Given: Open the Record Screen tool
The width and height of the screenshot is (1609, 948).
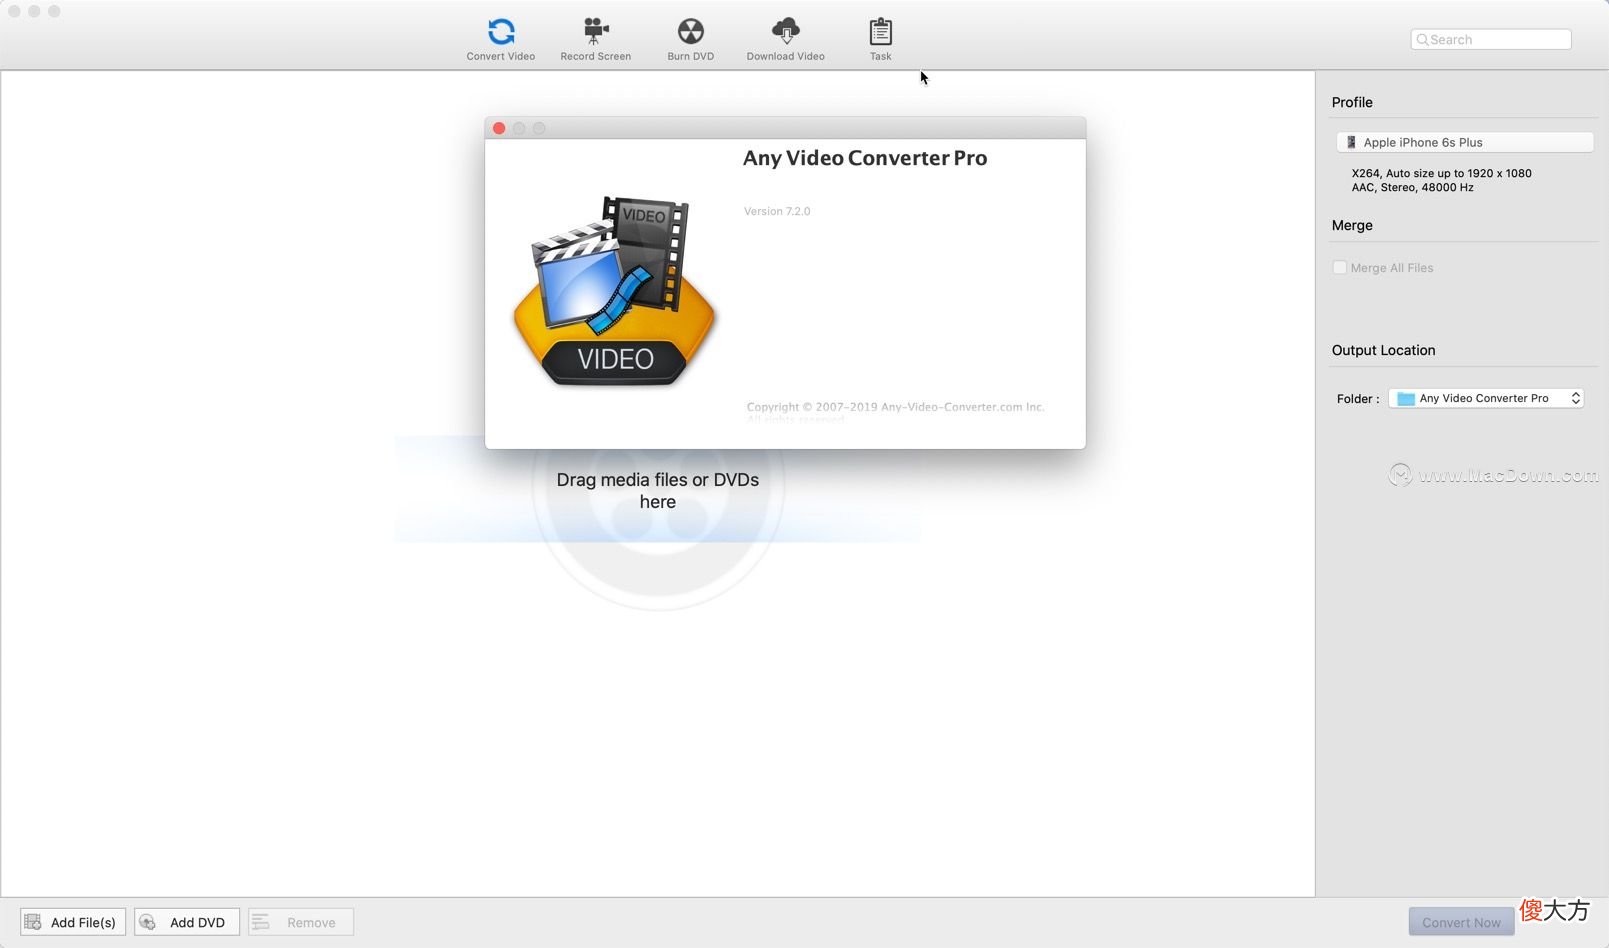Looking at the screenshot, I should 595,40.
